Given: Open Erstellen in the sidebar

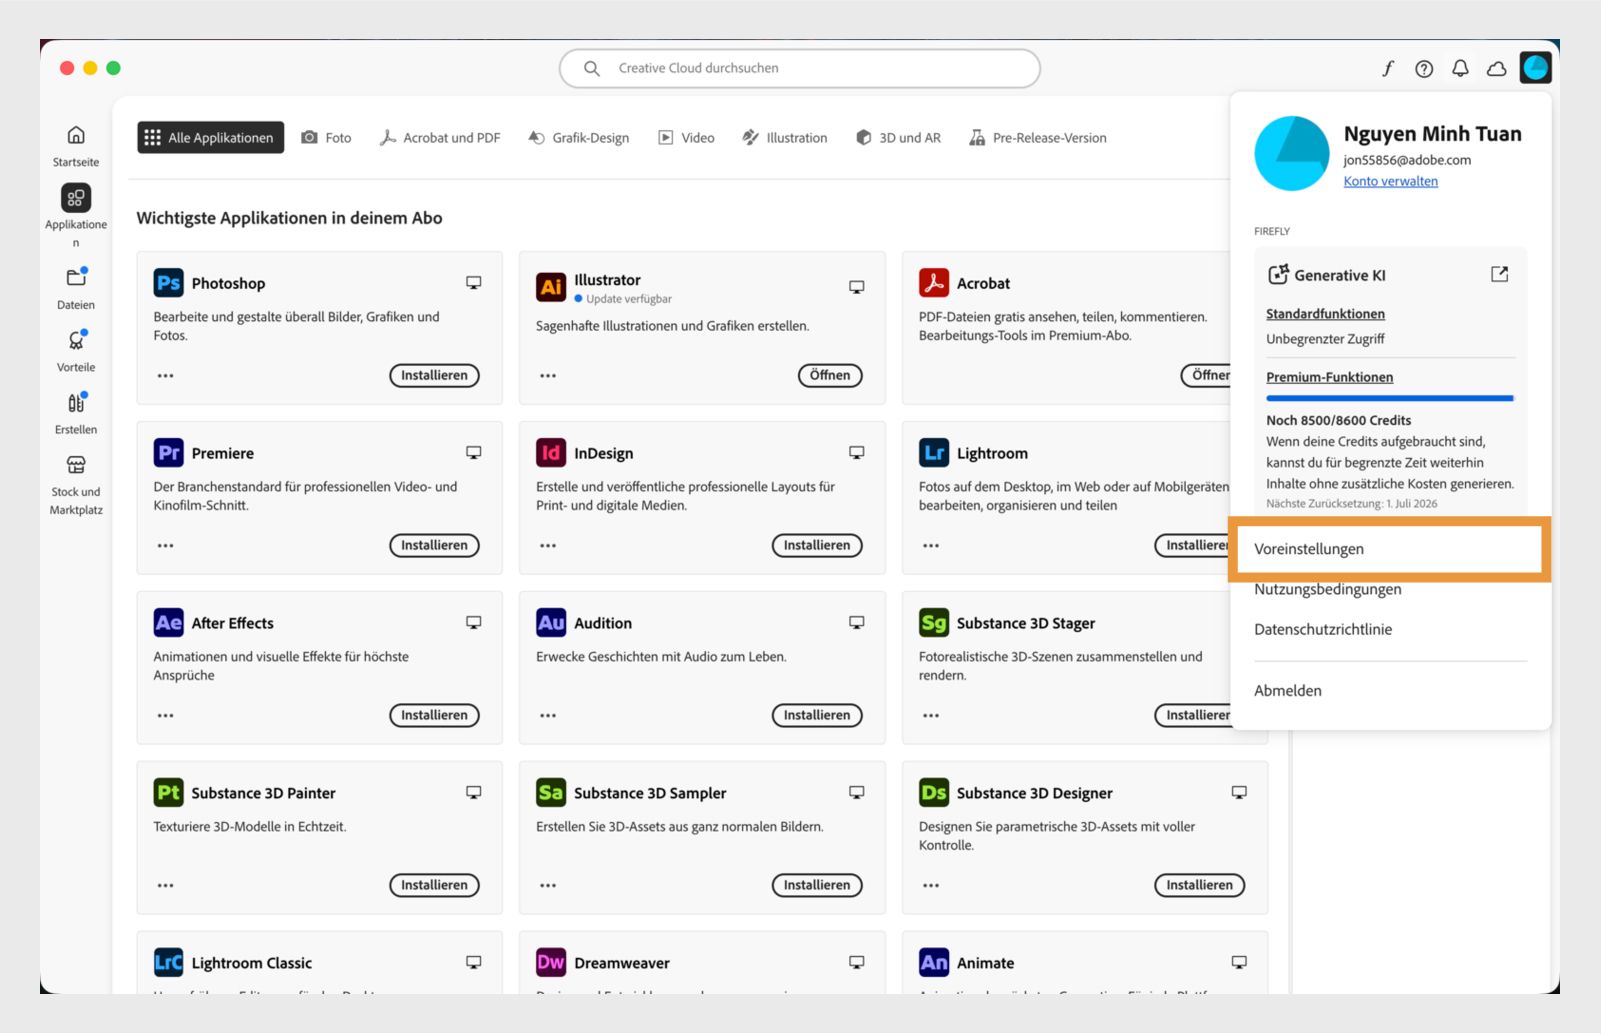Looking at the screenshot, I should pyautogui.click(x=76, y=403).
